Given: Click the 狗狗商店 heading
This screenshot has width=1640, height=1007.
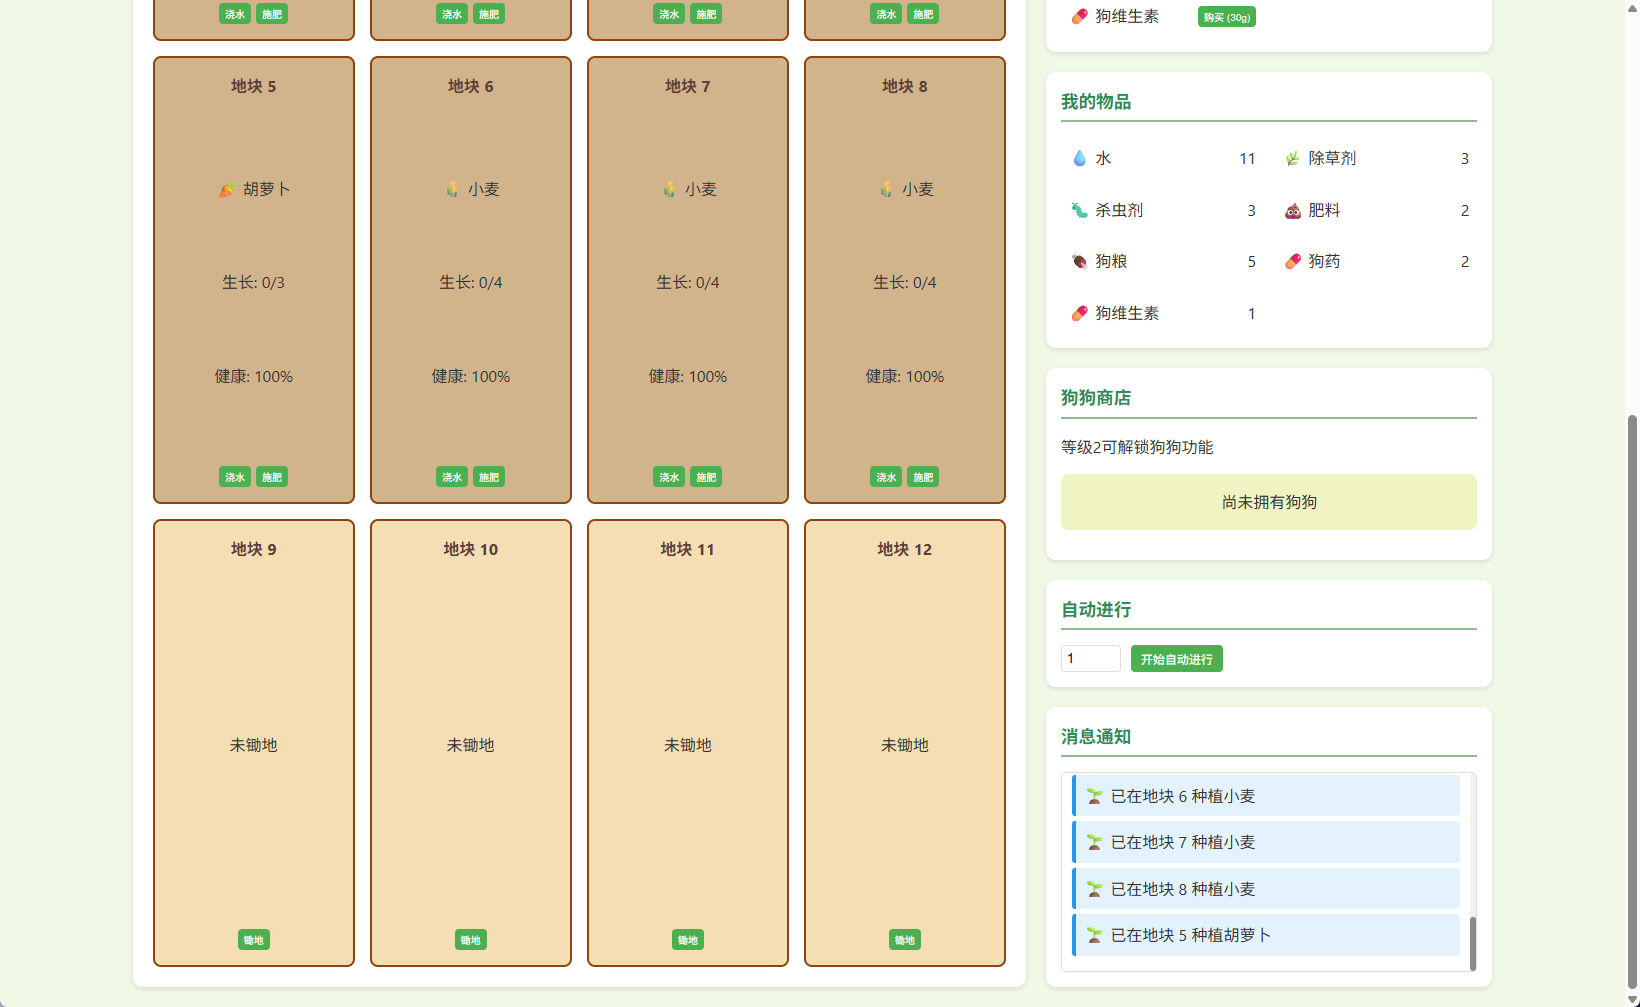Looking at the screenshot, I should pos(1096,398).
